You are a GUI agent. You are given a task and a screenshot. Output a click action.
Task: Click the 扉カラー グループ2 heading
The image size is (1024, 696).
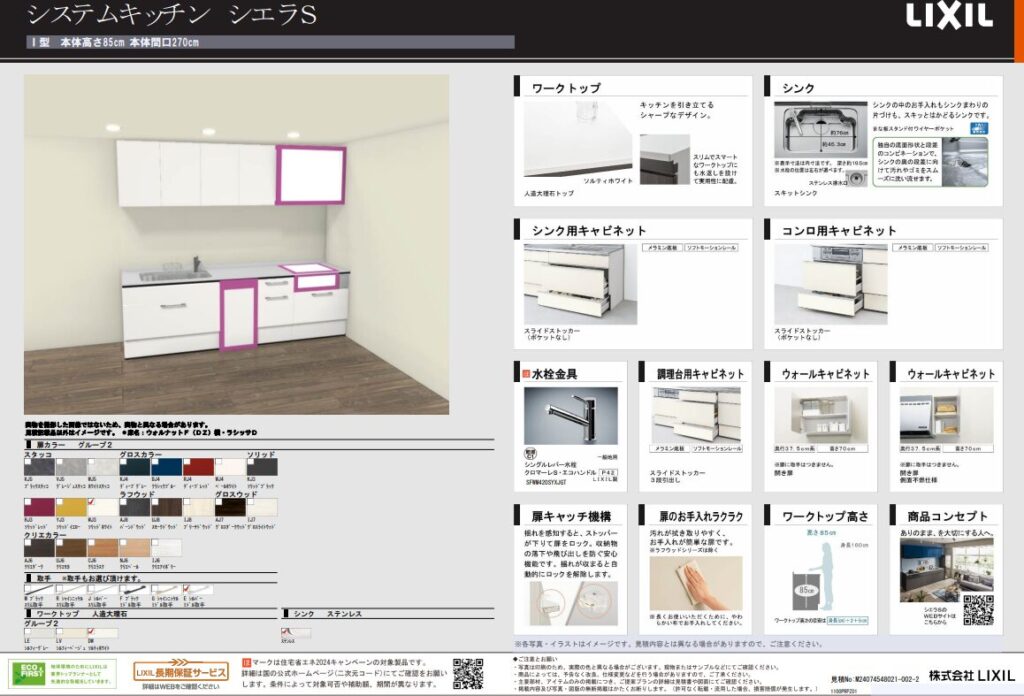click(x=73, y=445)
